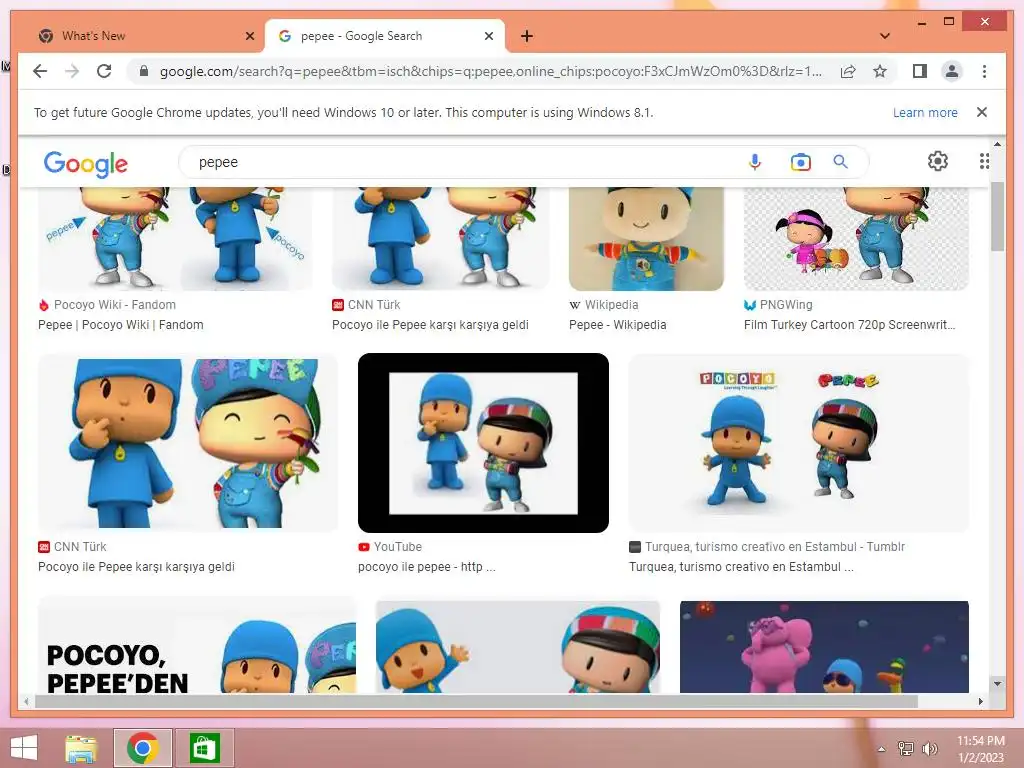Open a new browser tab

click(527, 36)
